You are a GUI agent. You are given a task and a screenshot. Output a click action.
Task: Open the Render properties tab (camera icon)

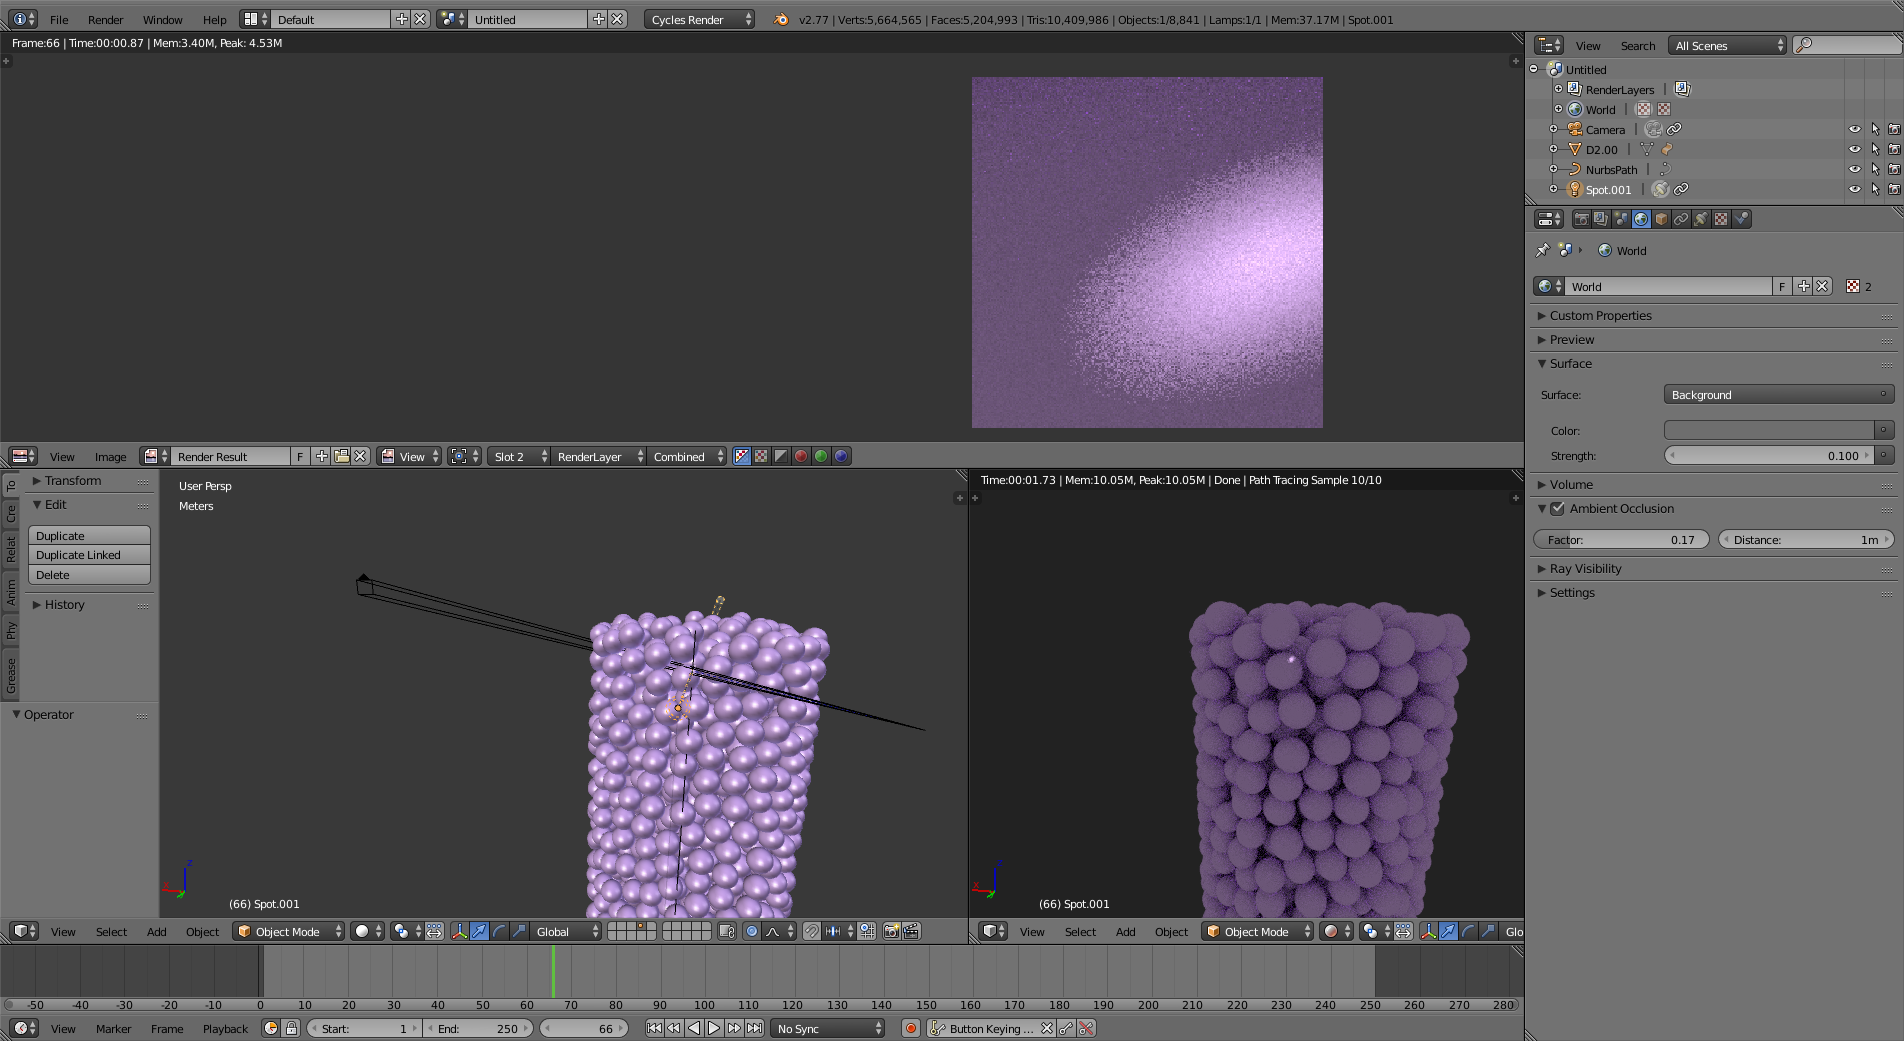pos(1581,219)
